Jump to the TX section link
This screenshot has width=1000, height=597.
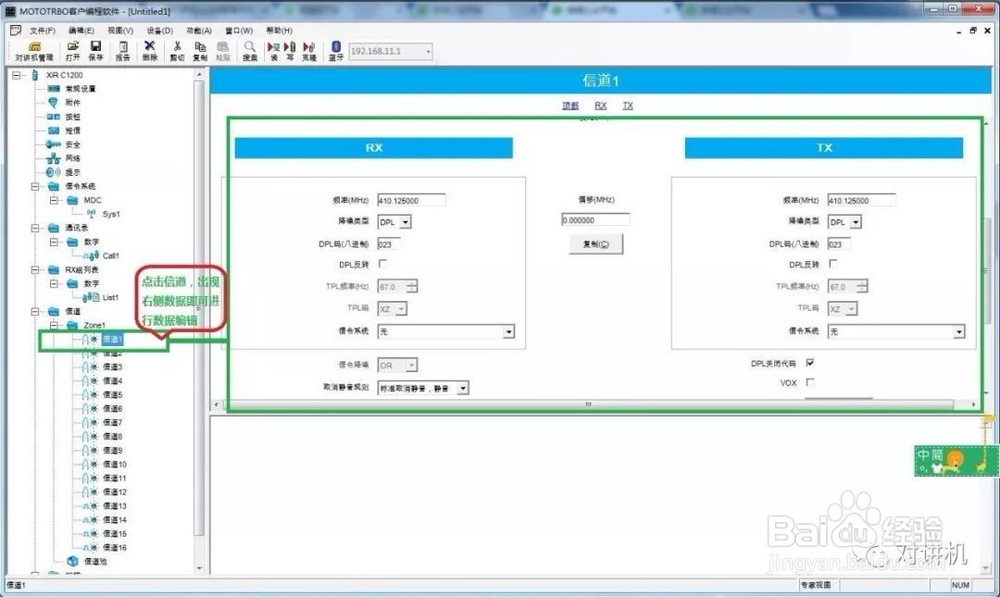628,106
